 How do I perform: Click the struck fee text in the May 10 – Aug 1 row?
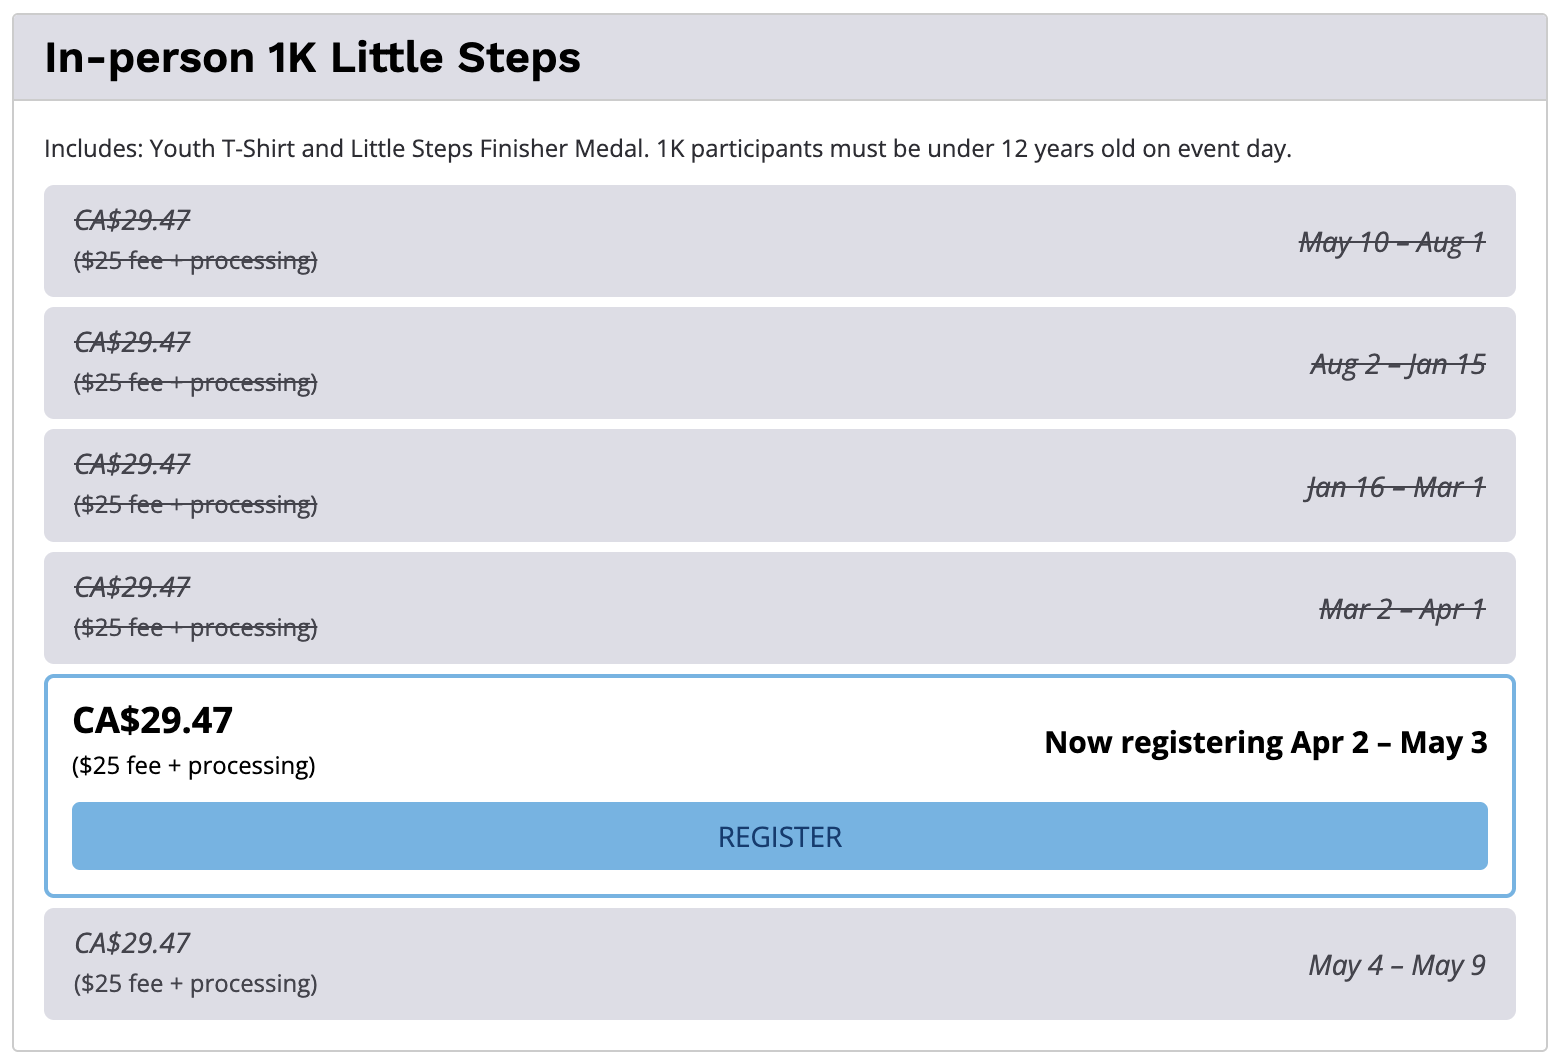(x=195, y=261)
